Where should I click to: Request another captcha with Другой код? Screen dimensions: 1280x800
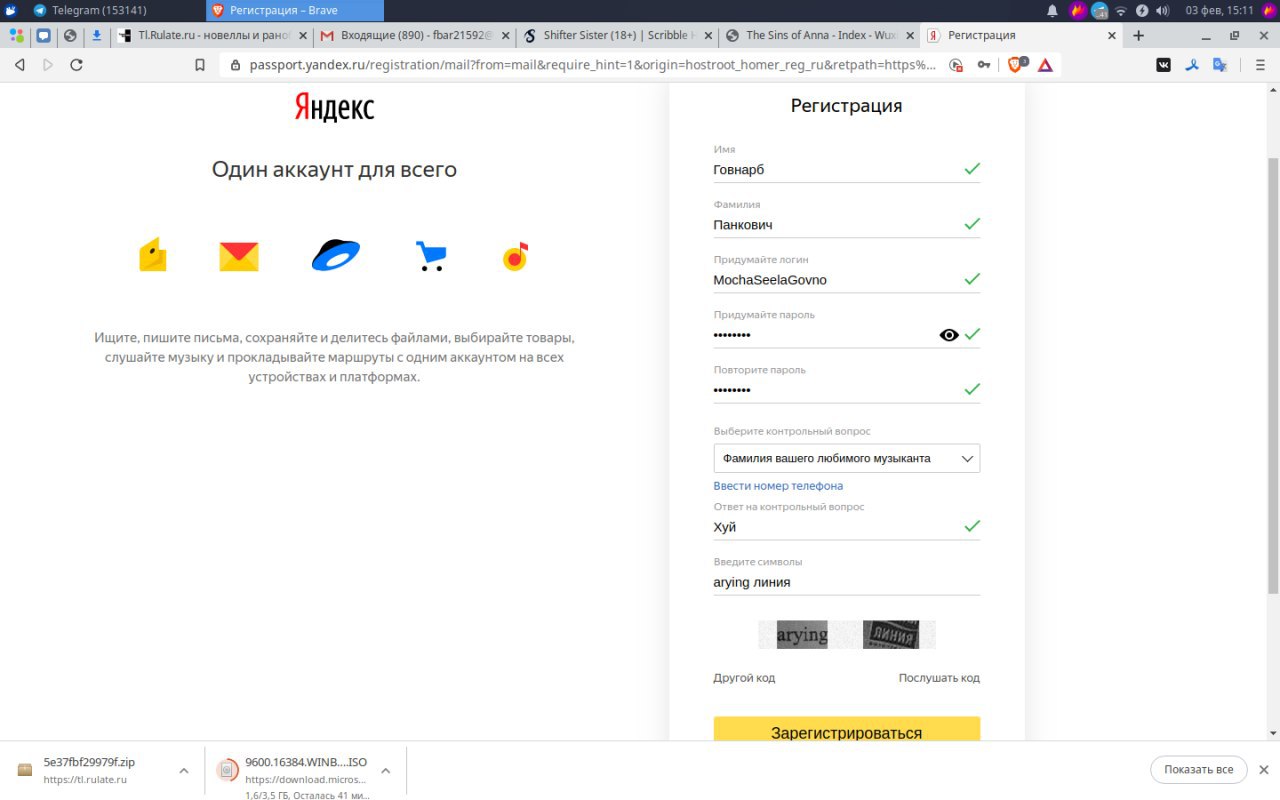tap(744, 678)
